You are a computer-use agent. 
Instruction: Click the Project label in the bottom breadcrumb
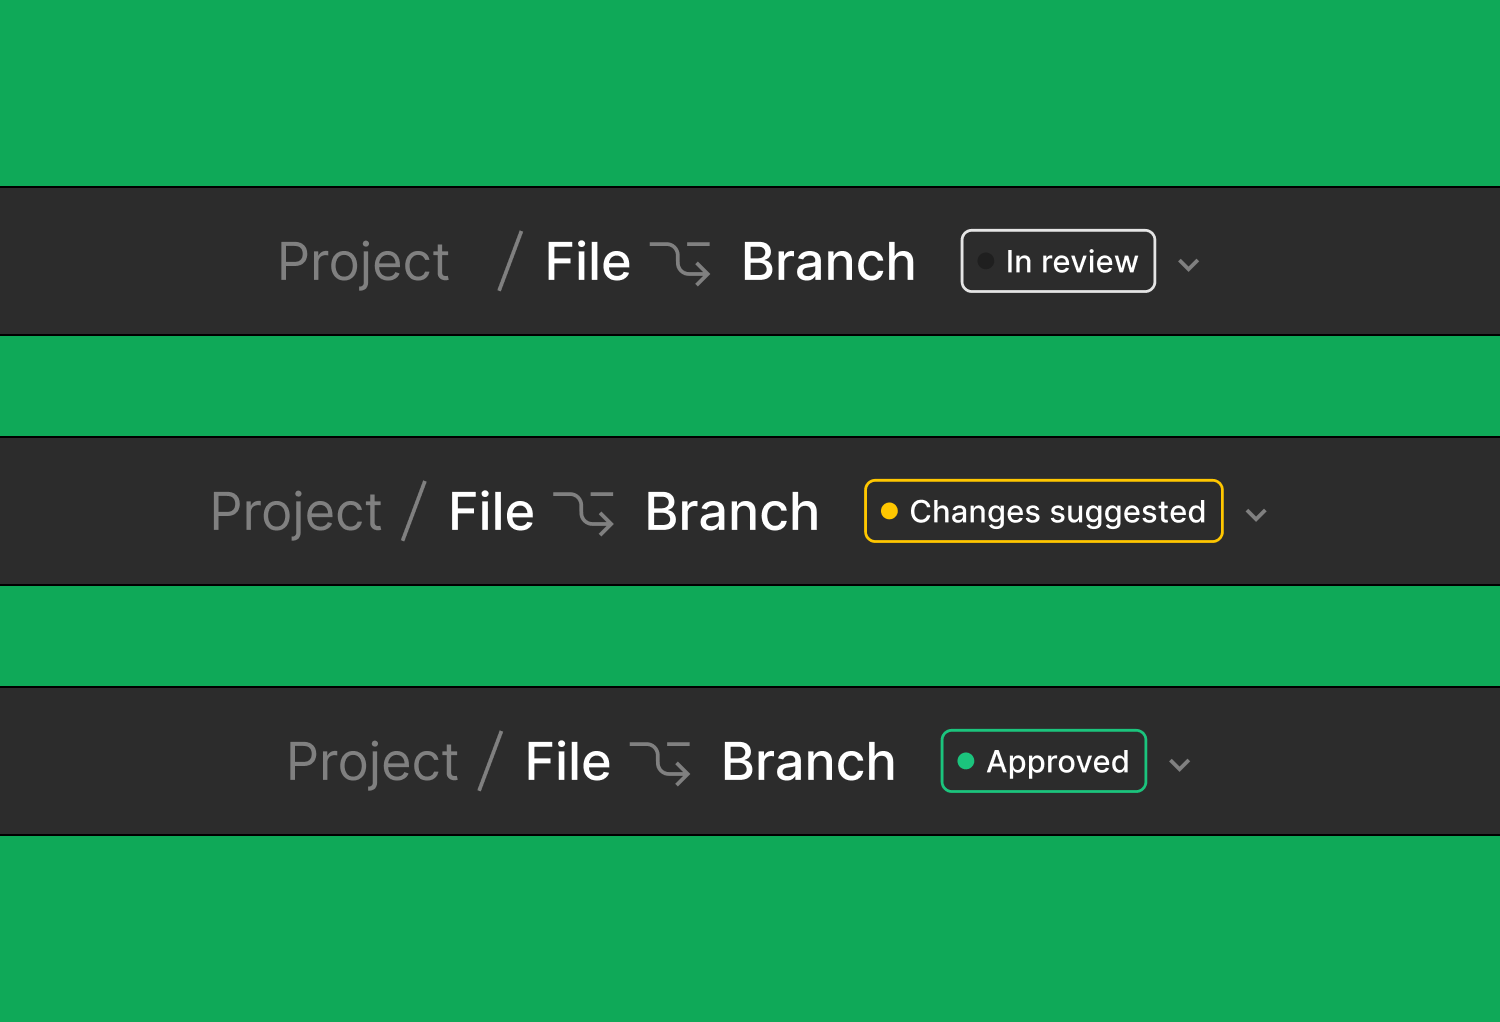point(371,761)
